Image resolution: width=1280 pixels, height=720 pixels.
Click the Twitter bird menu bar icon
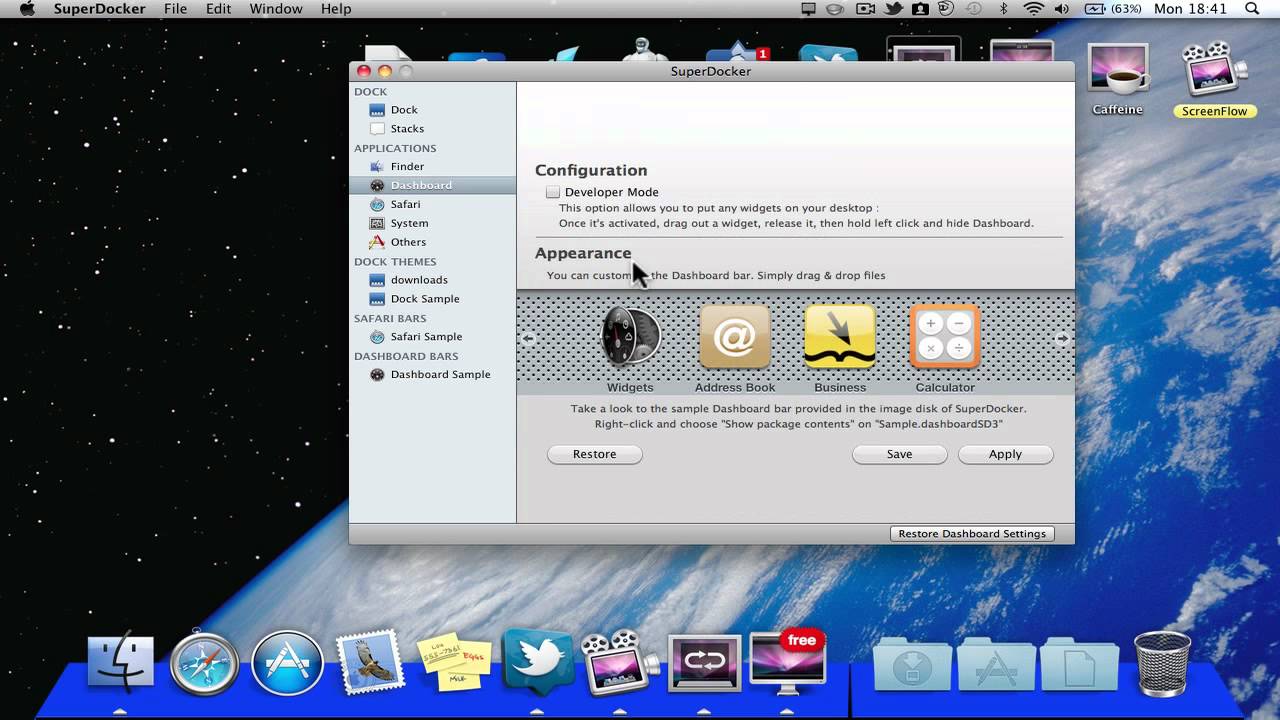(x=893, y=9)
